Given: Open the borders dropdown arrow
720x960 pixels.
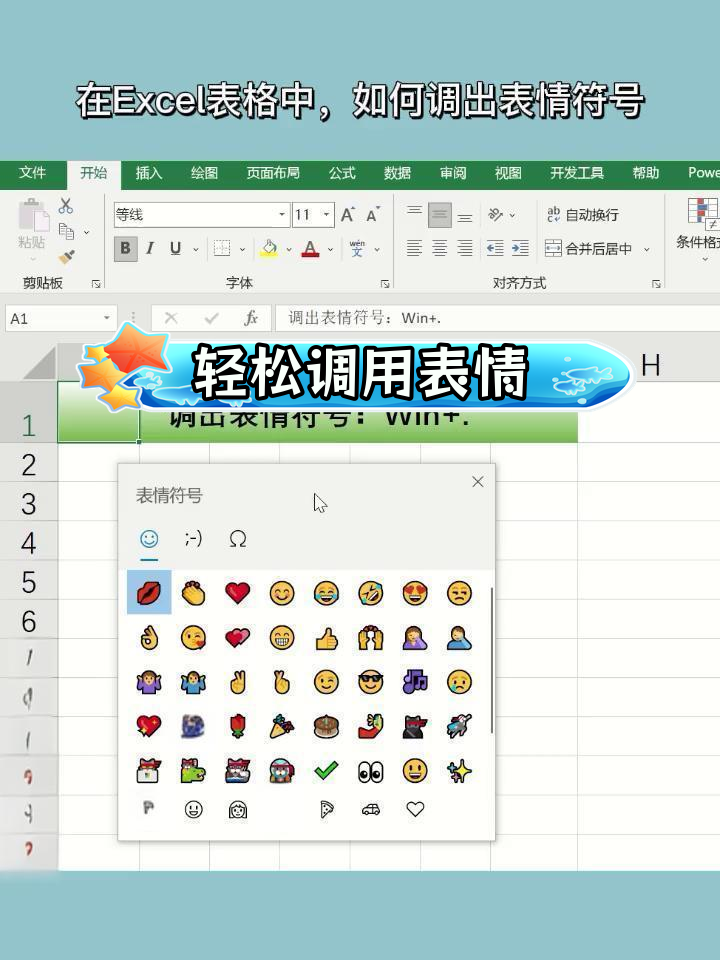Looking at the screenshot, I should click(x=242, y=249).
